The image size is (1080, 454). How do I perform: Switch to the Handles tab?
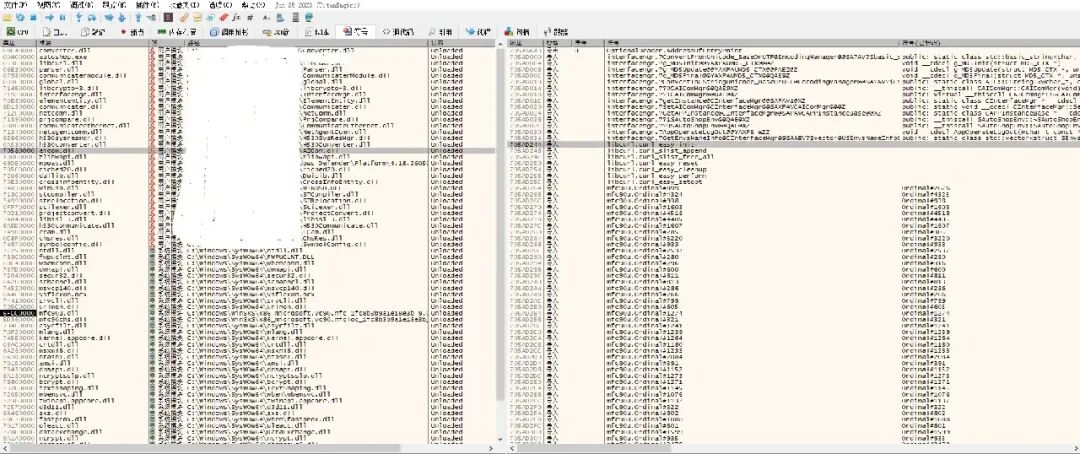(x=518, y=32)
